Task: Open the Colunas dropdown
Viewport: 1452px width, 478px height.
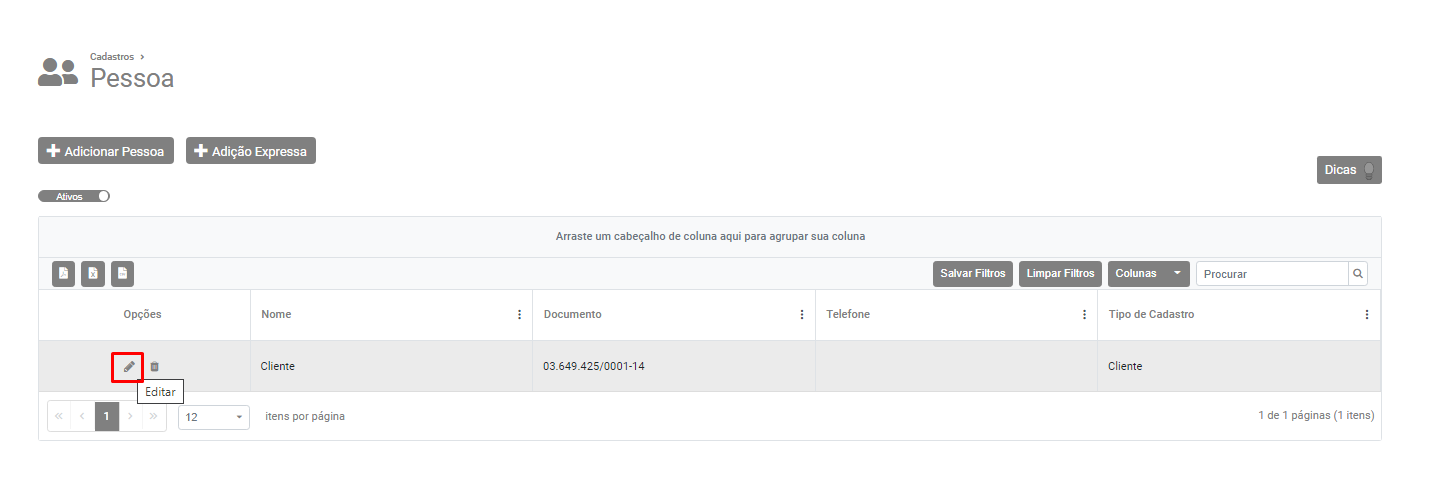Action: coord(1149,273)
